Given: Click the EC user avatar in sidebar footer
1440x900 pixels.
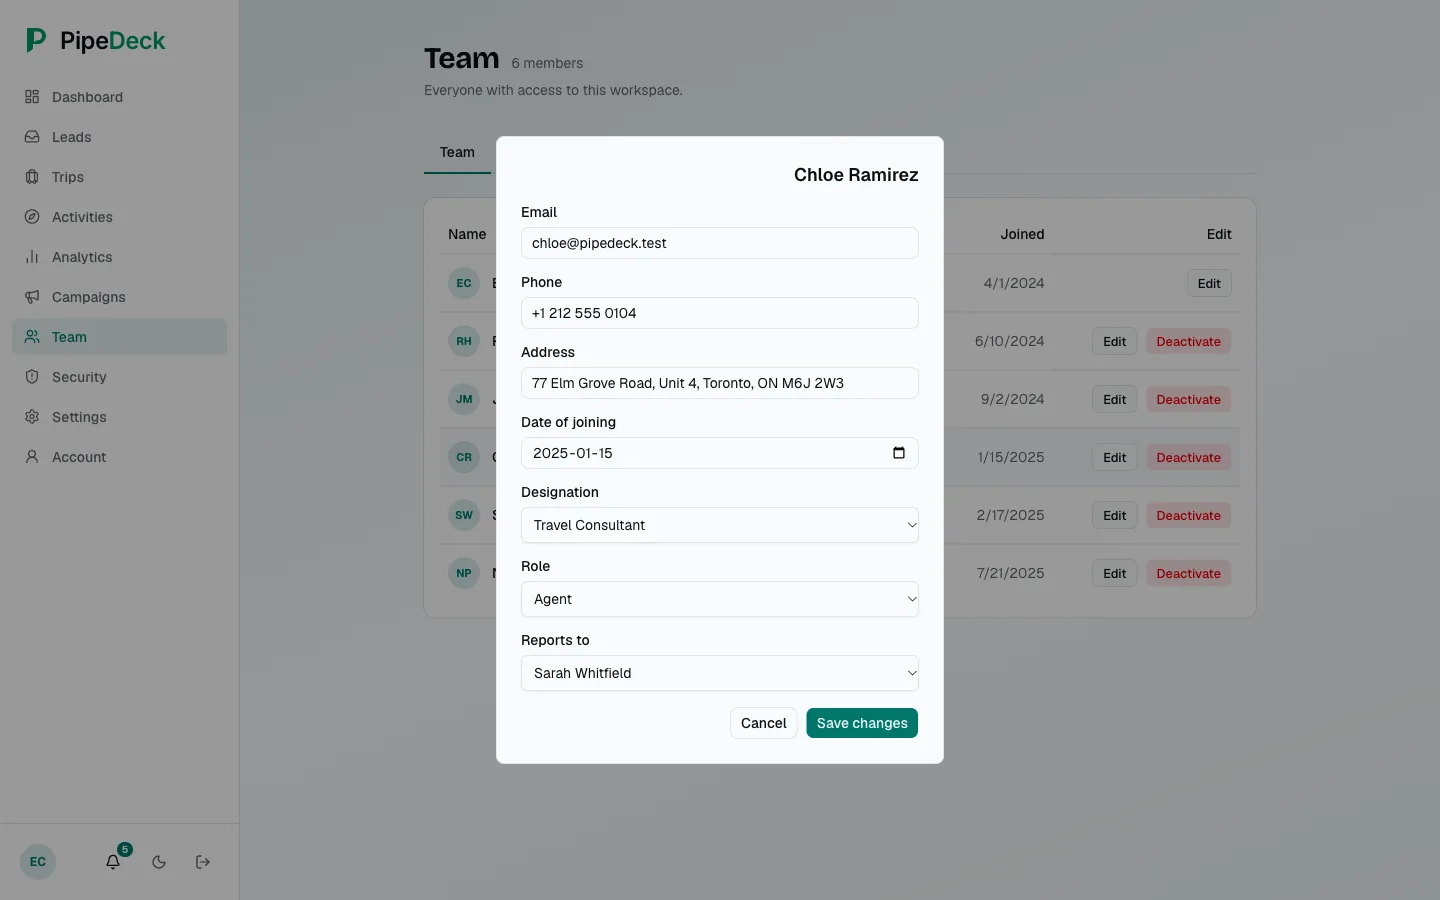Looking at the screenshot, I should [x=38, y=862].
